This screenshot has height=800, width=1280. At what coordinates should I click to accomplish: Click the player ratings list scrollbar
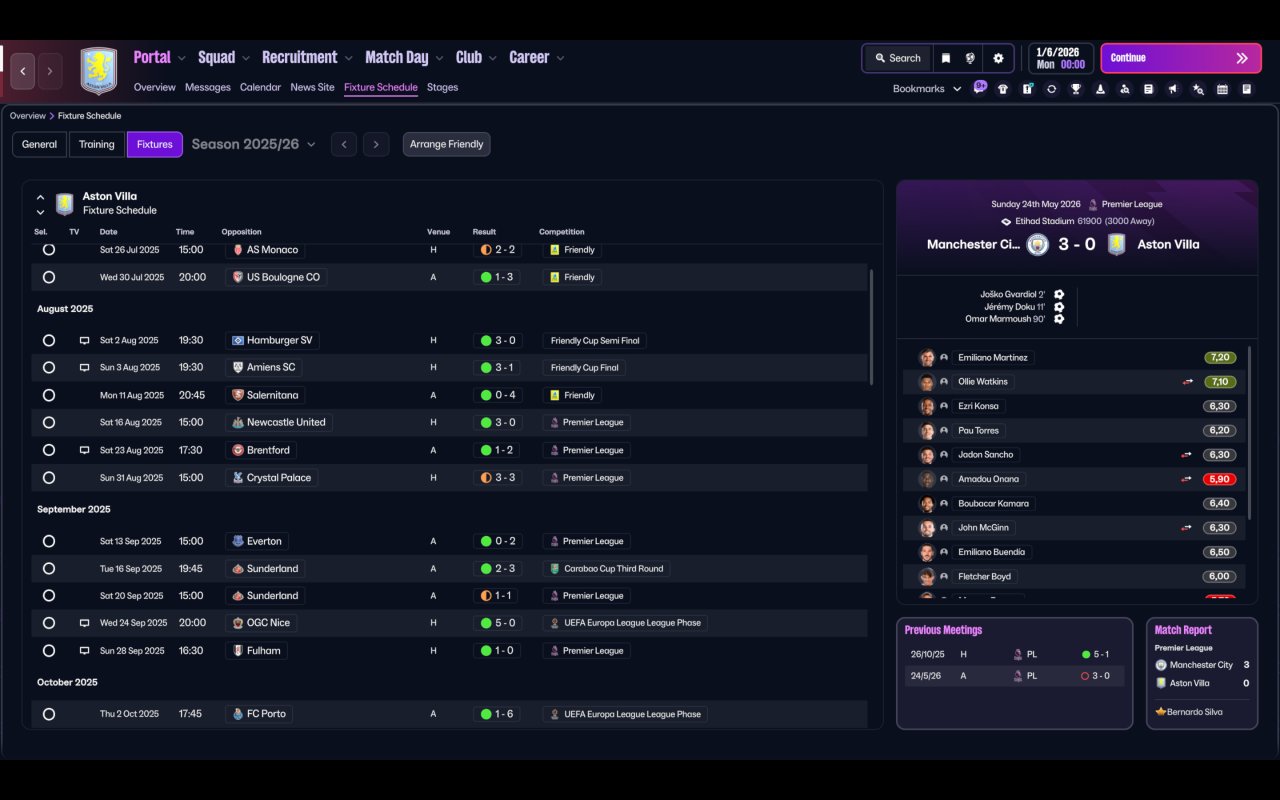coord(1250,432)
